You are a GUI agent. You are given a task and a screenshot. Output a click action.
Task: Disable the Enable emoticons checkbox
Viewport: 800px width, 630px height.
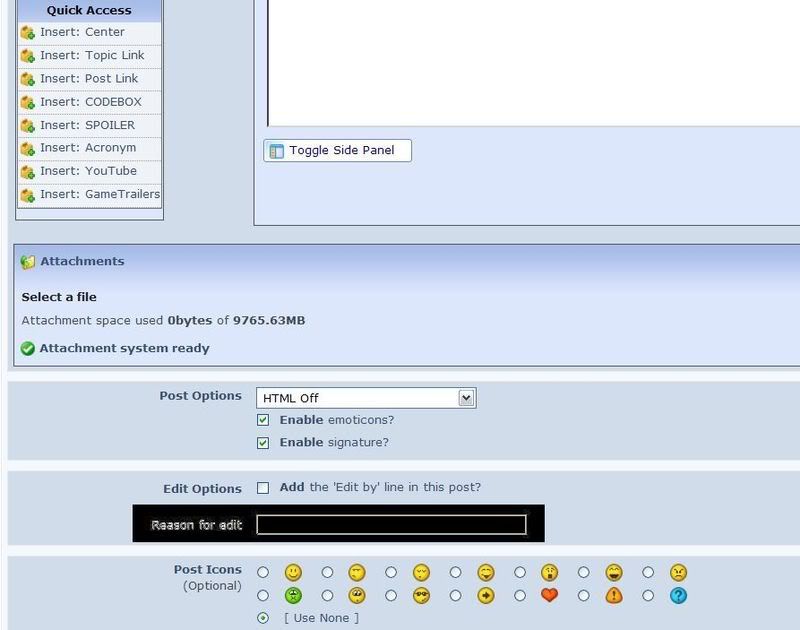pyautogui.click(x=263, y=420)
